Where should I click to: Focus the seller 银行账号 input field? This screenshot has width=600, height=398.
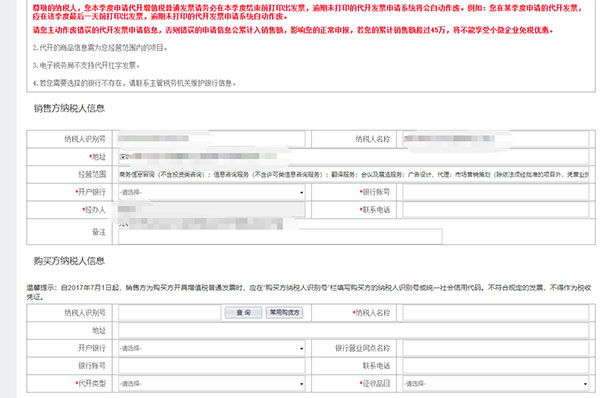(x=496, y=192)
